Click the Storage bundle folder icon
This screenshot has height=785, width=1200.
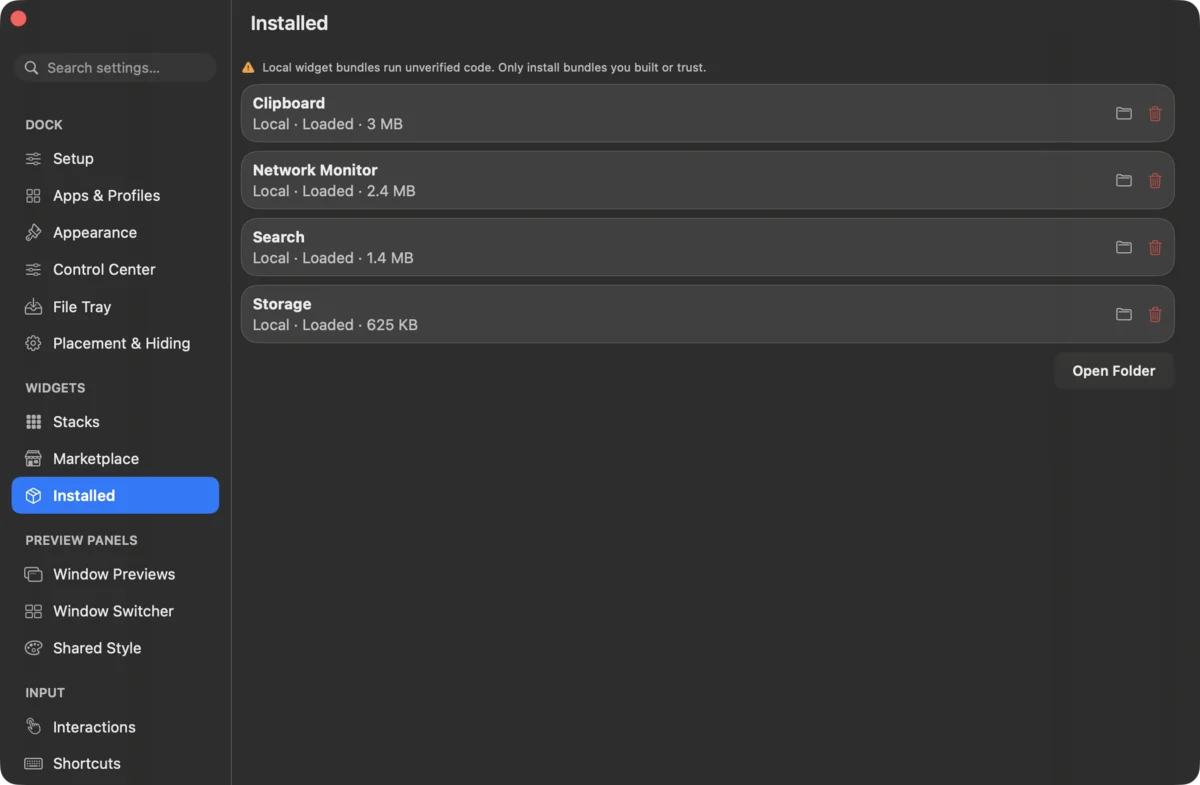[1124, 314]
